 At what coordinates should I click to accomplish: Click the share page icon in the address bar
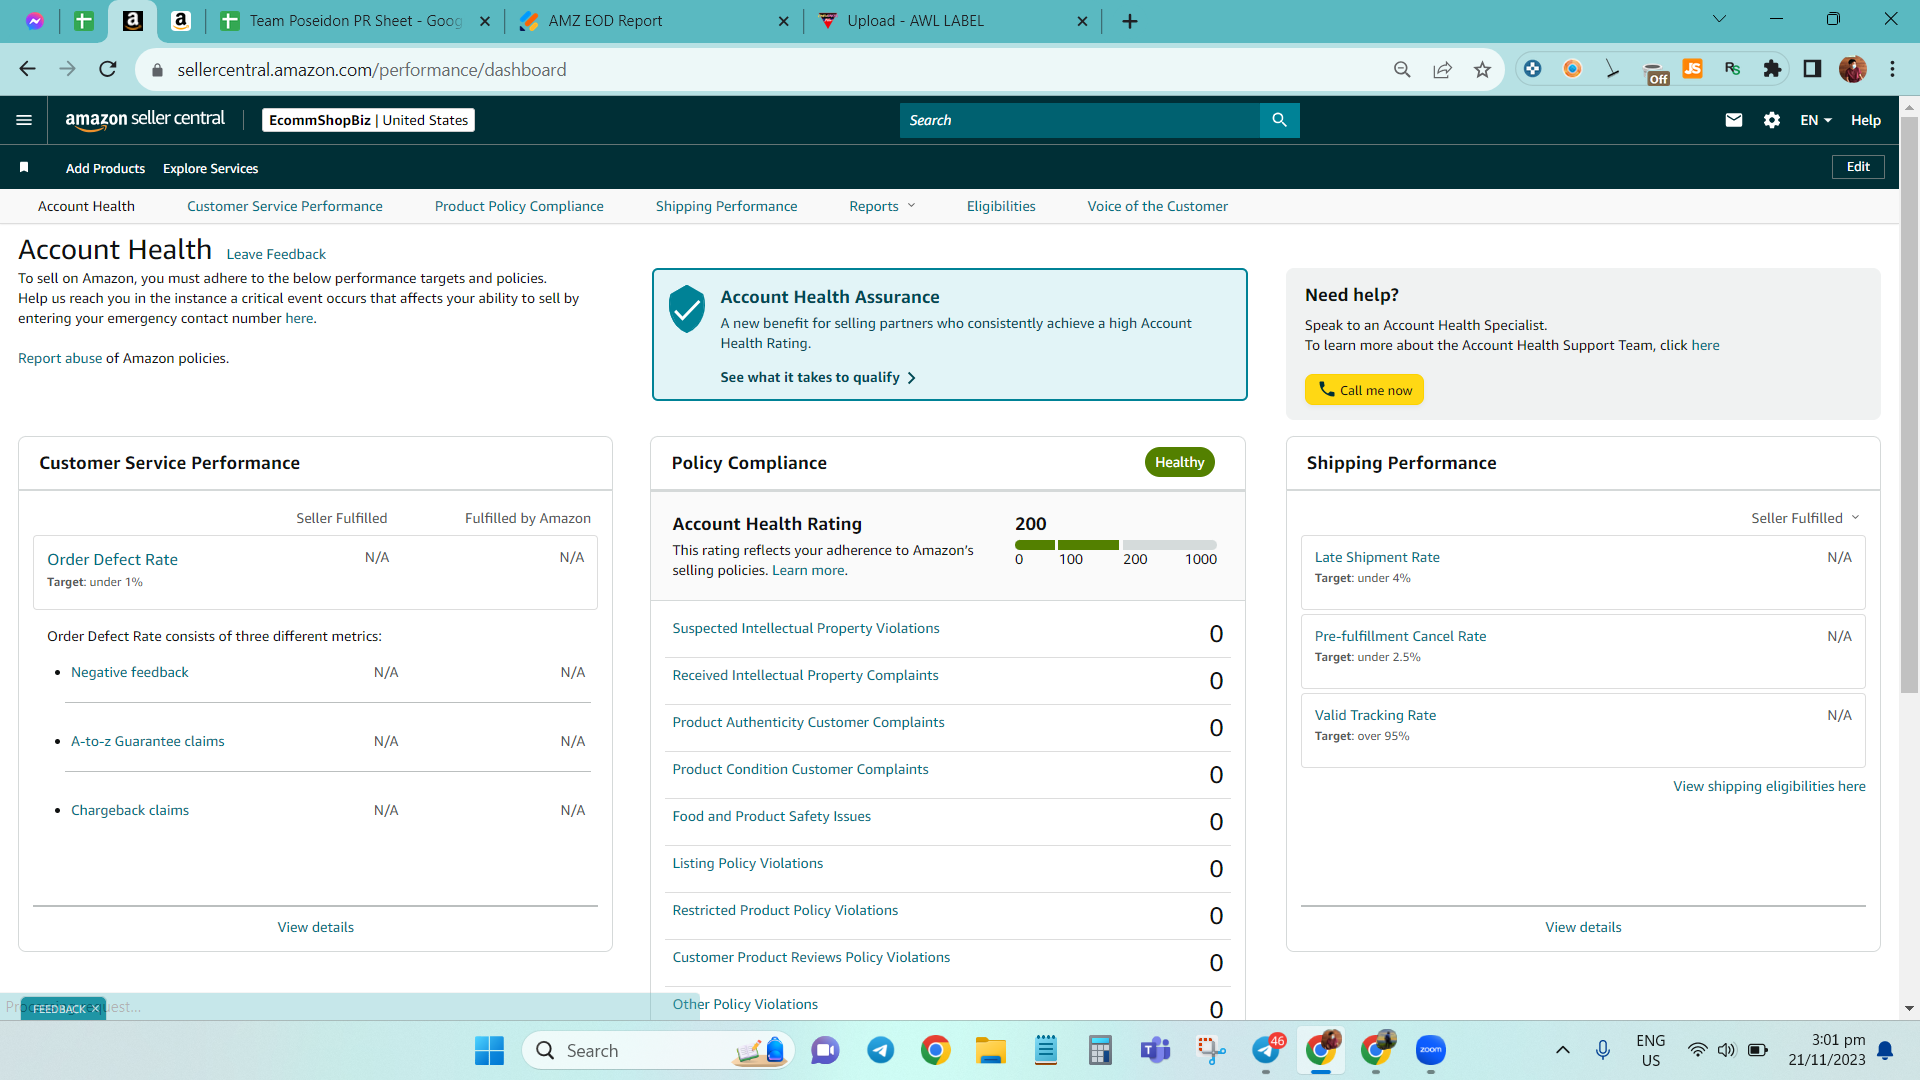(x=1442, y=69)
